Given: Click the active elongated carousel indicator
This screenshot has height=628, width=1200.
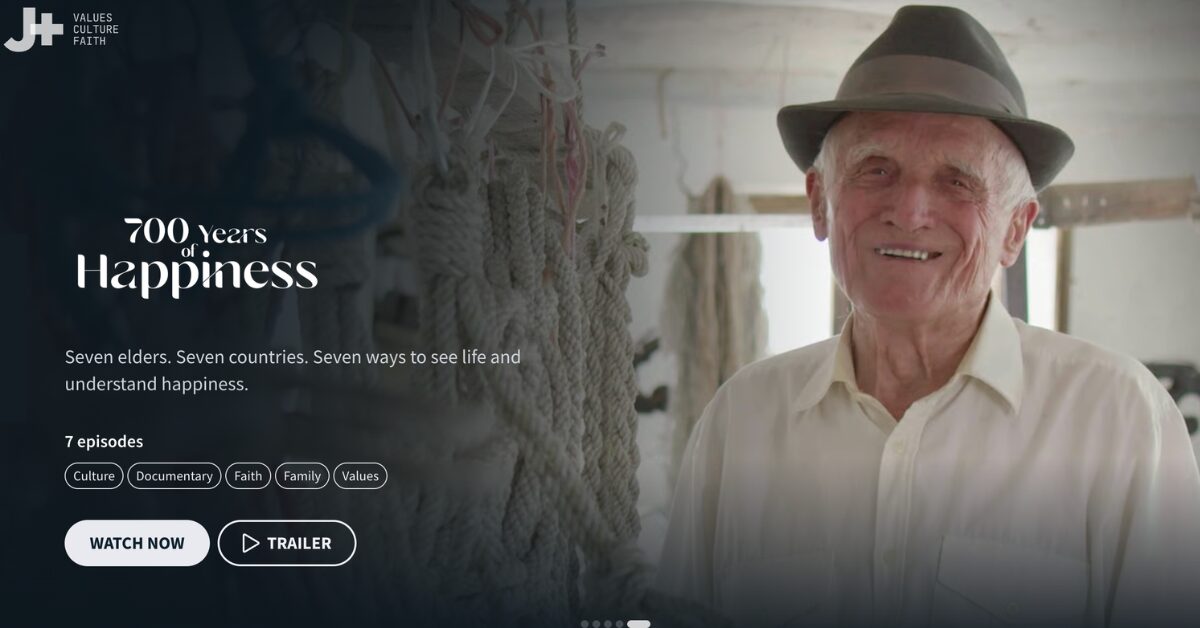Looking at the screenshot, I should click(x=638, y=624).
